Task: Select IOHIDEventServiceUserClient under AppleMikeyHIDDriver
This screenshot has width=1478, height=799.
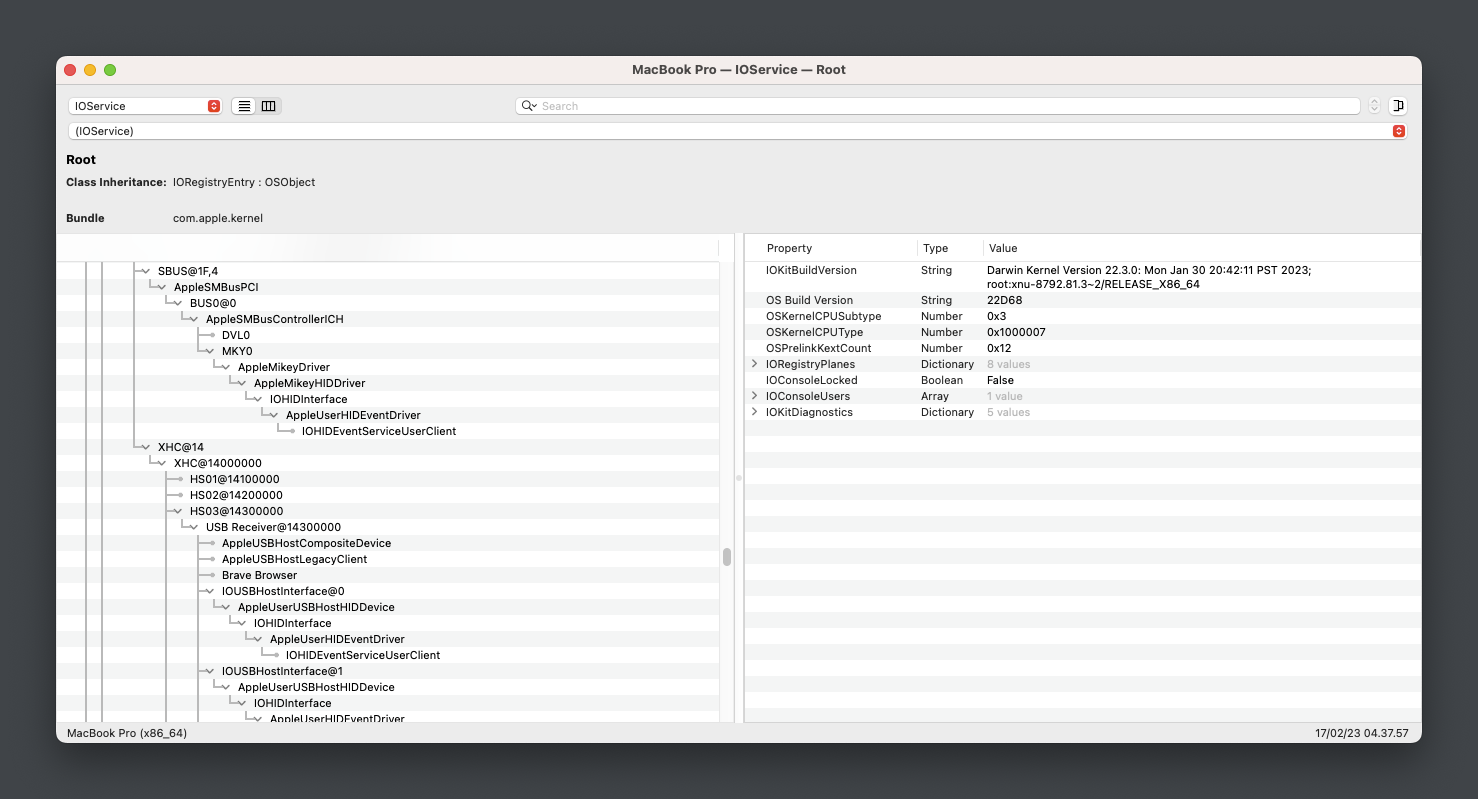Action: 379,431
